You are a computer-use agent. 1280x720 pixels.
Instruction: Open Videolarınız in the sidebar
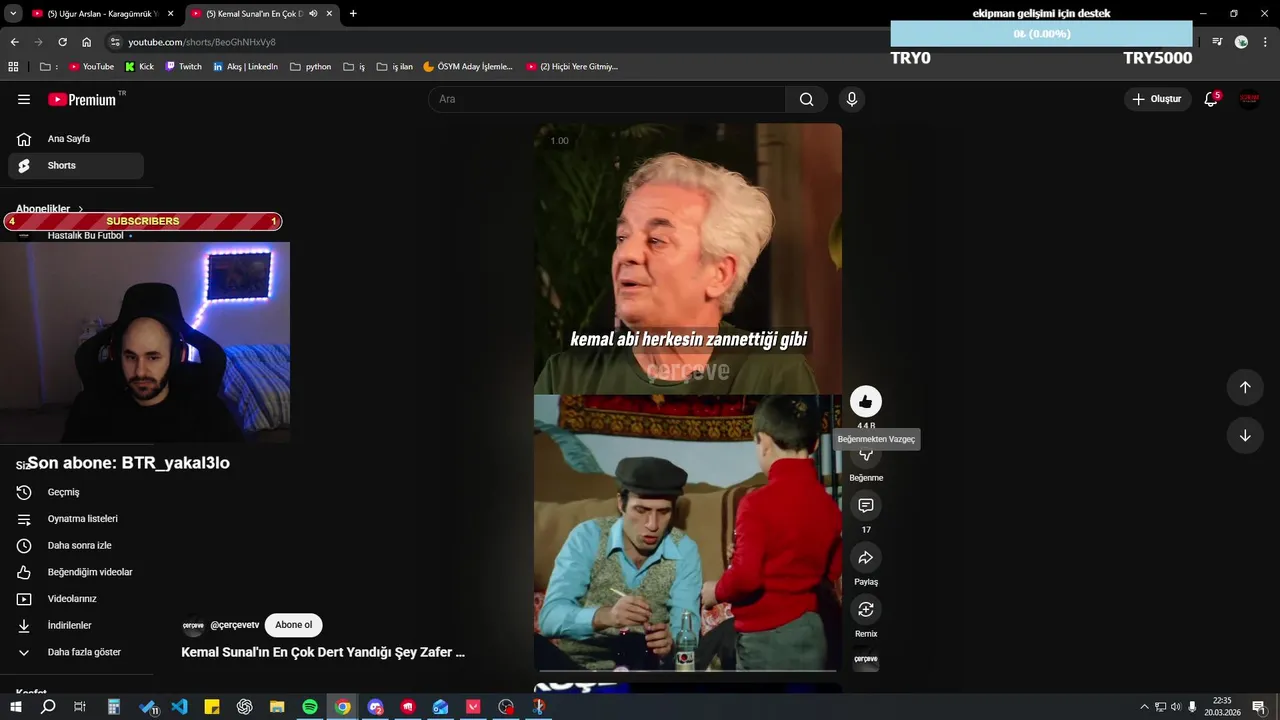pos(76,599)
